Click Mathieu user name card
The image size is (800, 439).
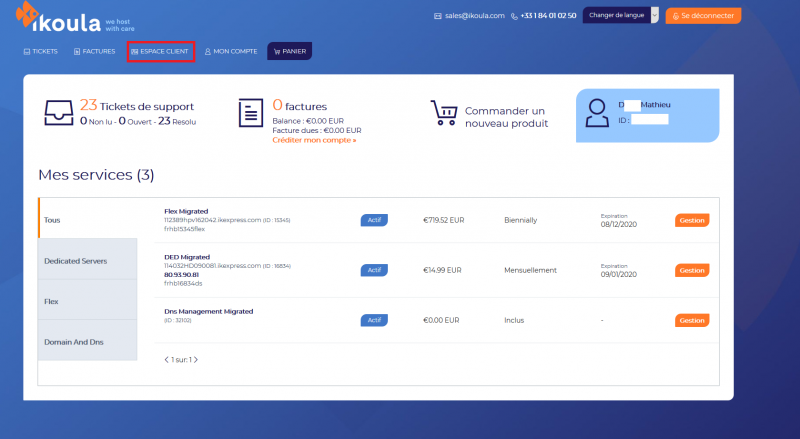coord(647,115)
